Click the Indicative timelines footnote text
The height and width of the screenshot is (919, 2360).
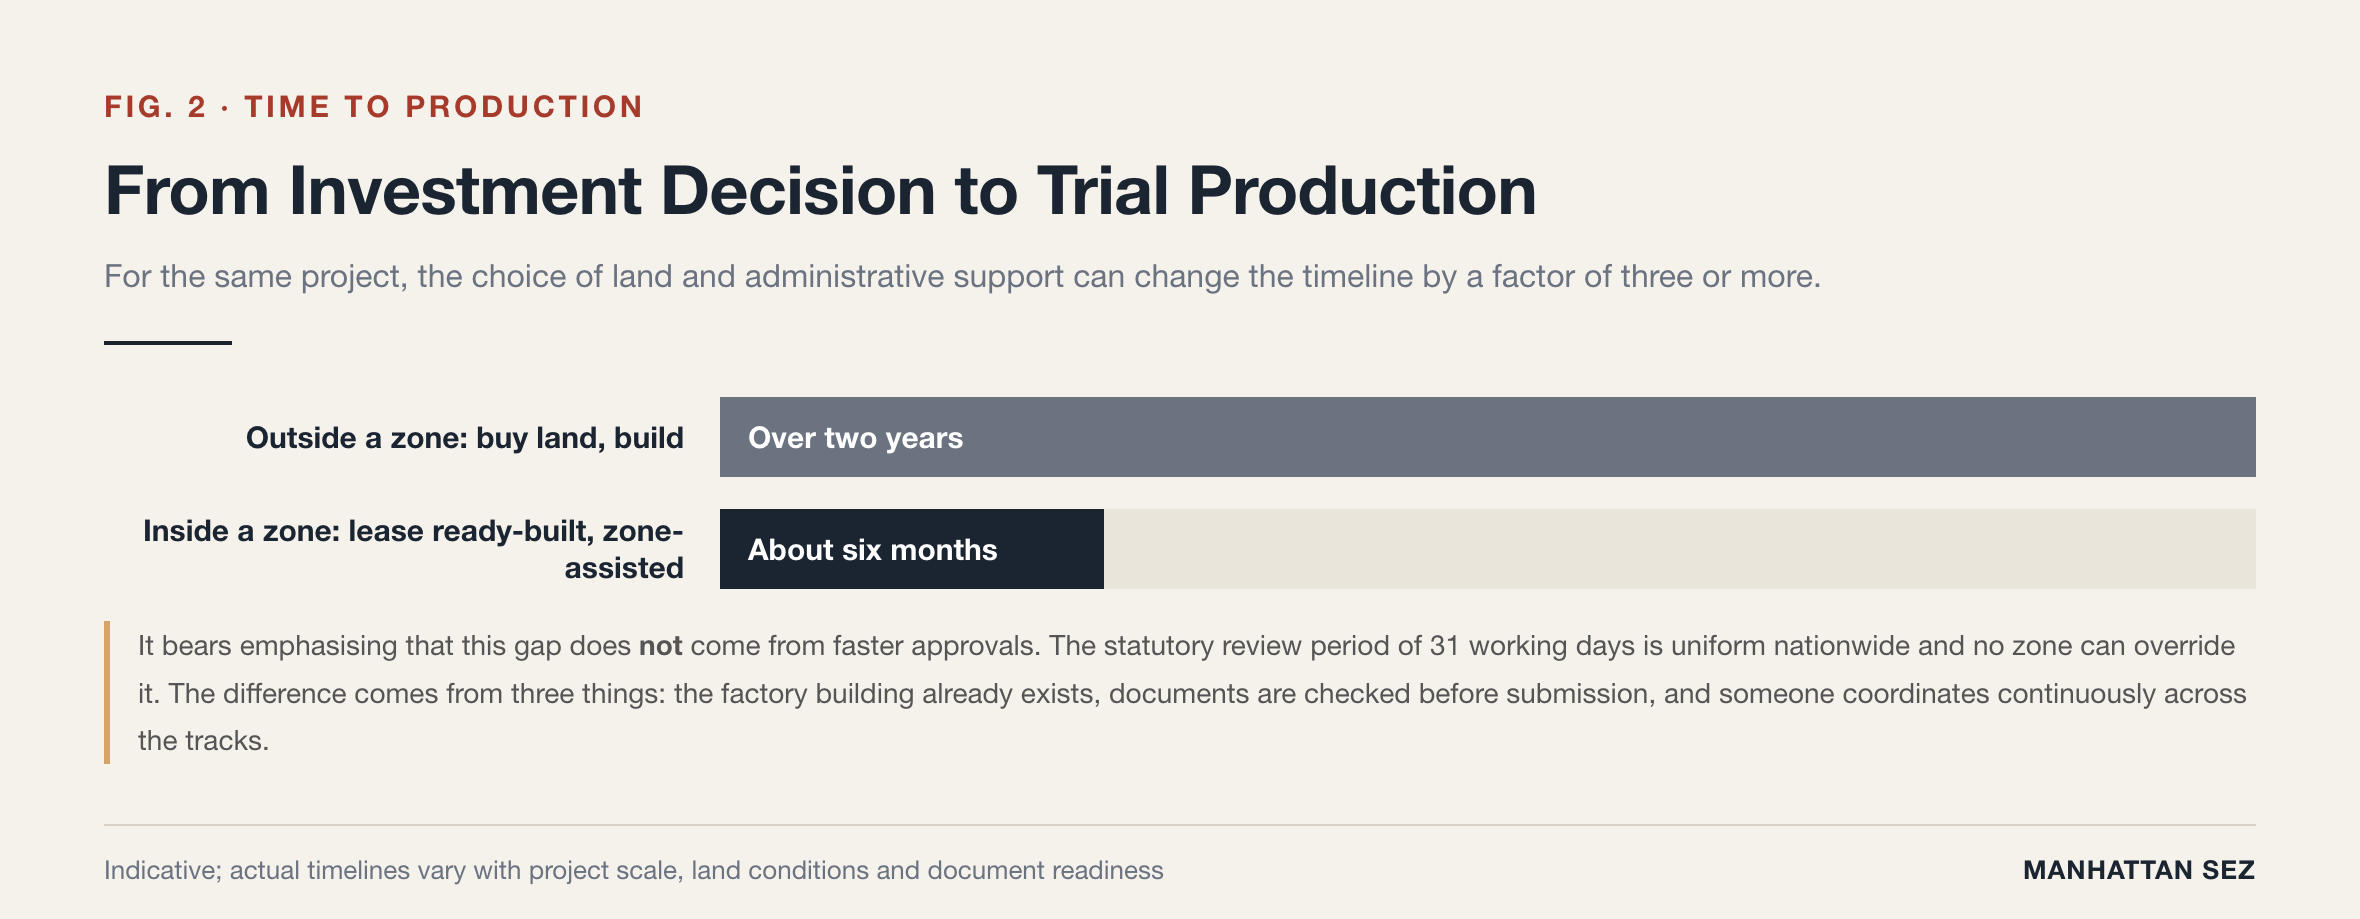tap(634, 870)
